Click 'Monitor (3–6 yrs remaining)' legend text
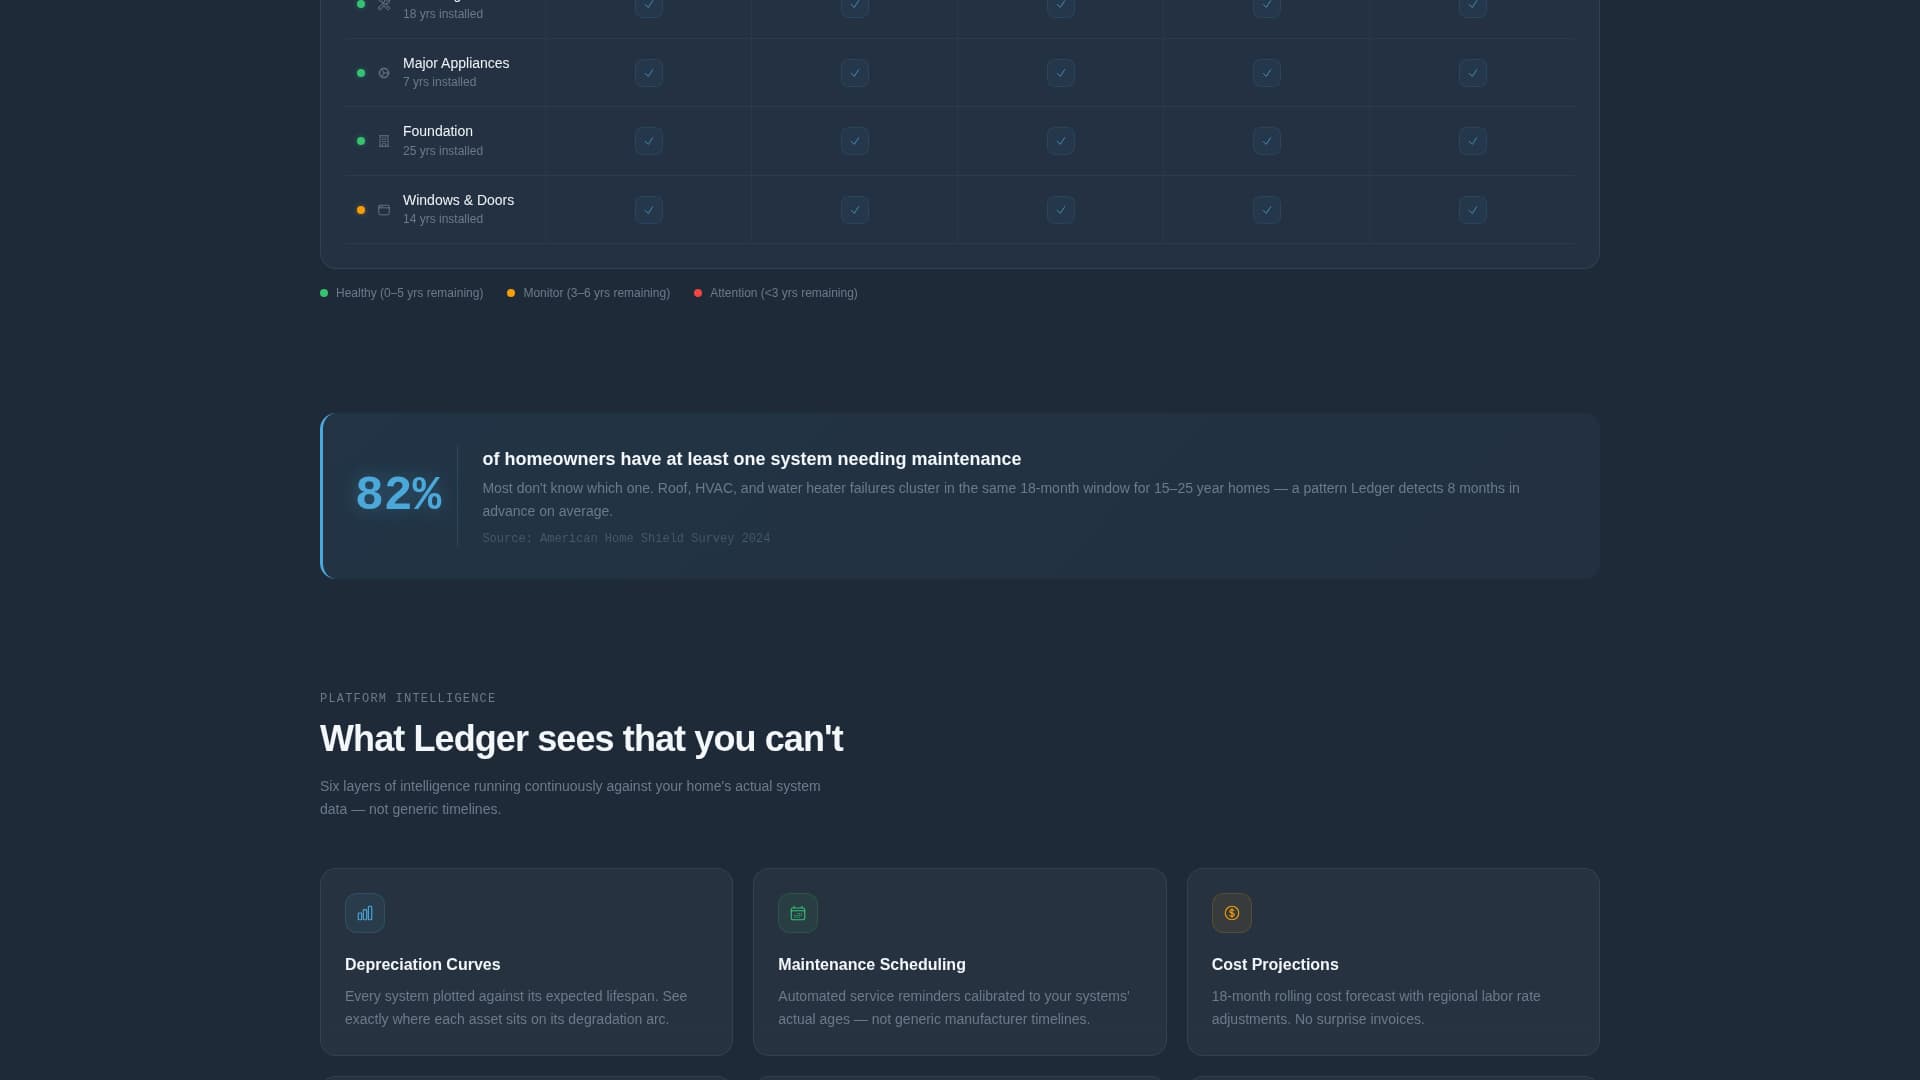1920x1080 pixels. pyautogui.click(x=596, y=293)
